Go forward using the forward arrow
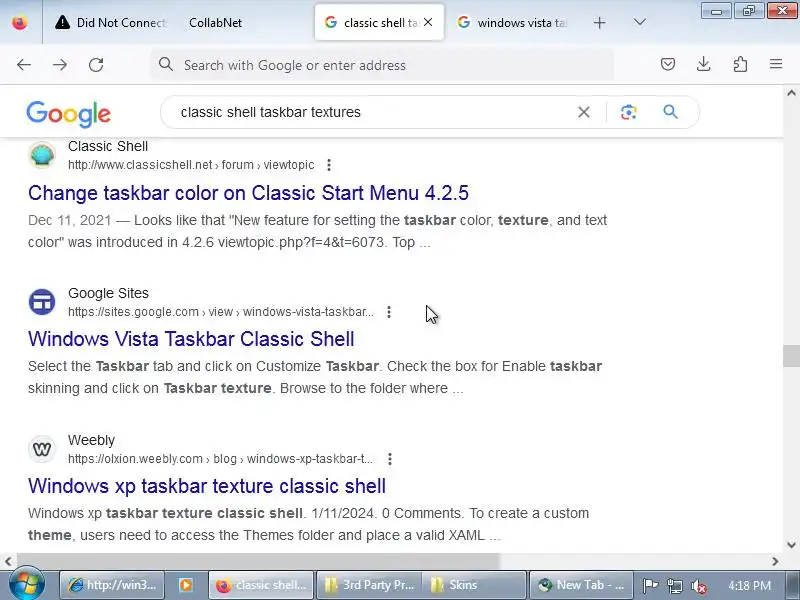The image size is (800, 600). coord(60,65)
